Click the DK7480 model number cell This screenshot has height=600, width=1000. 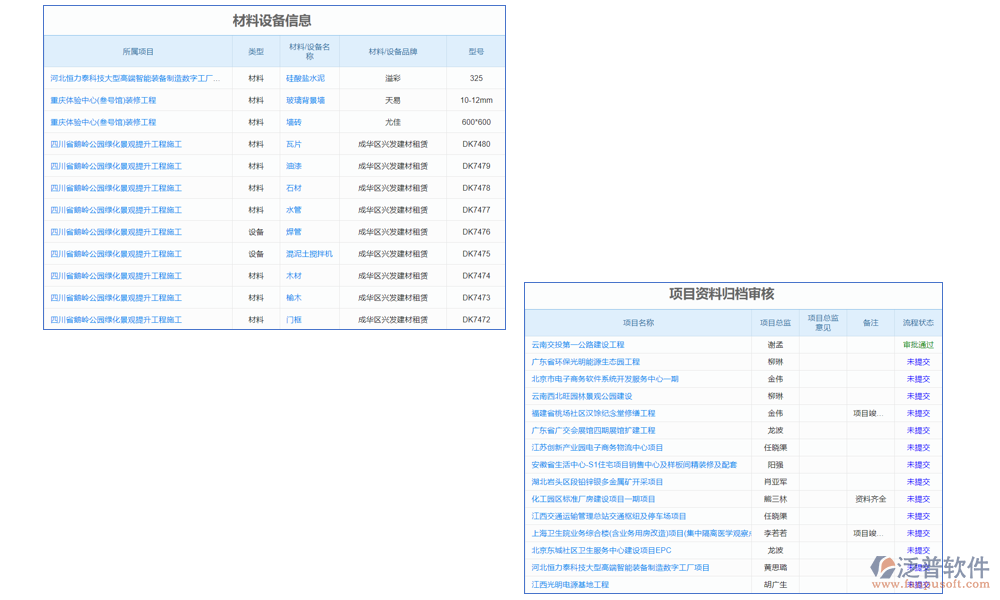click(x=476, y=144)
